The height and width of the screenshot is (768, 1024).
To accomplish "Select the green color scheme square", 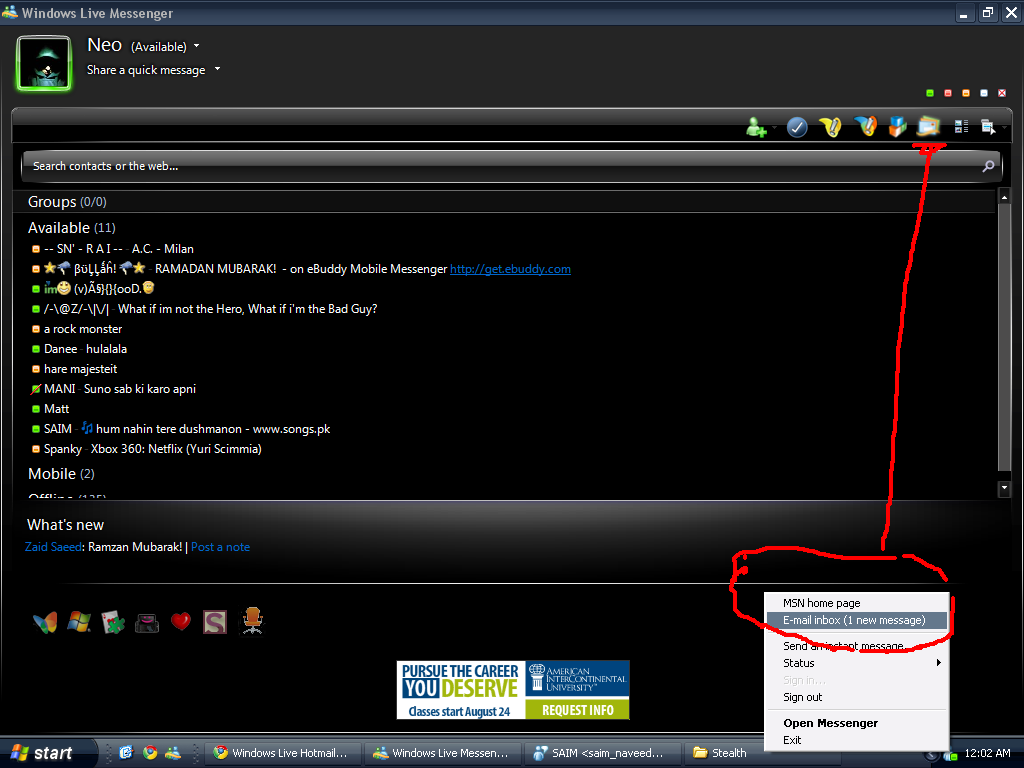I will (930, 93).
